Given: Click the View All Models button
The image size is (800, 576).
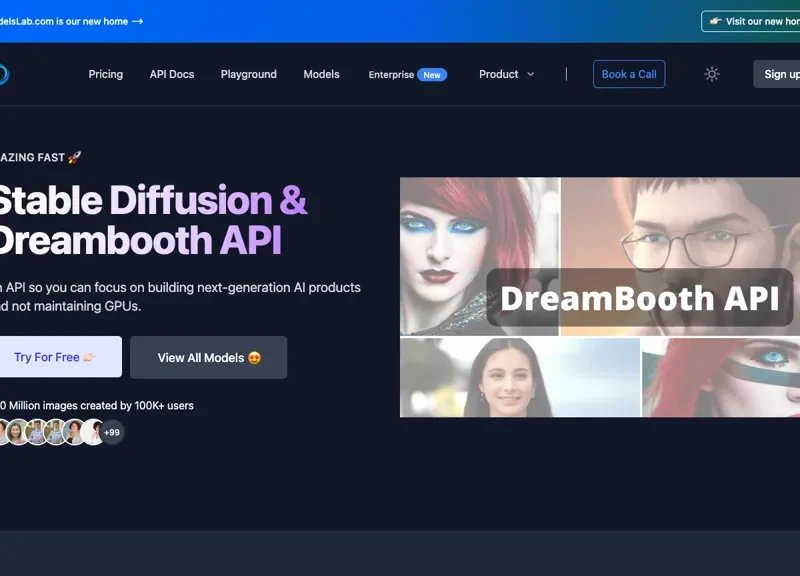Looking at the screenshot, I should [x=208, y=357].
